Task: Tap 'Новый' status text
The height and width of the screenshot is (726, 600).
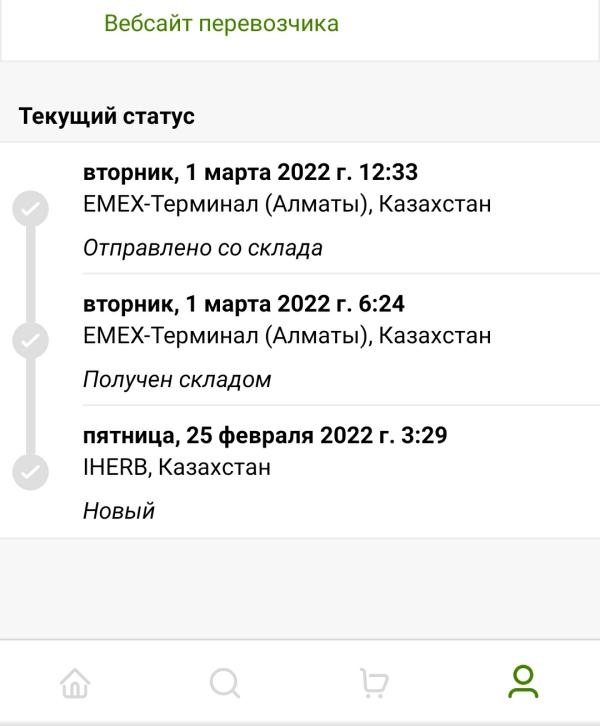Action: (119, 511)
